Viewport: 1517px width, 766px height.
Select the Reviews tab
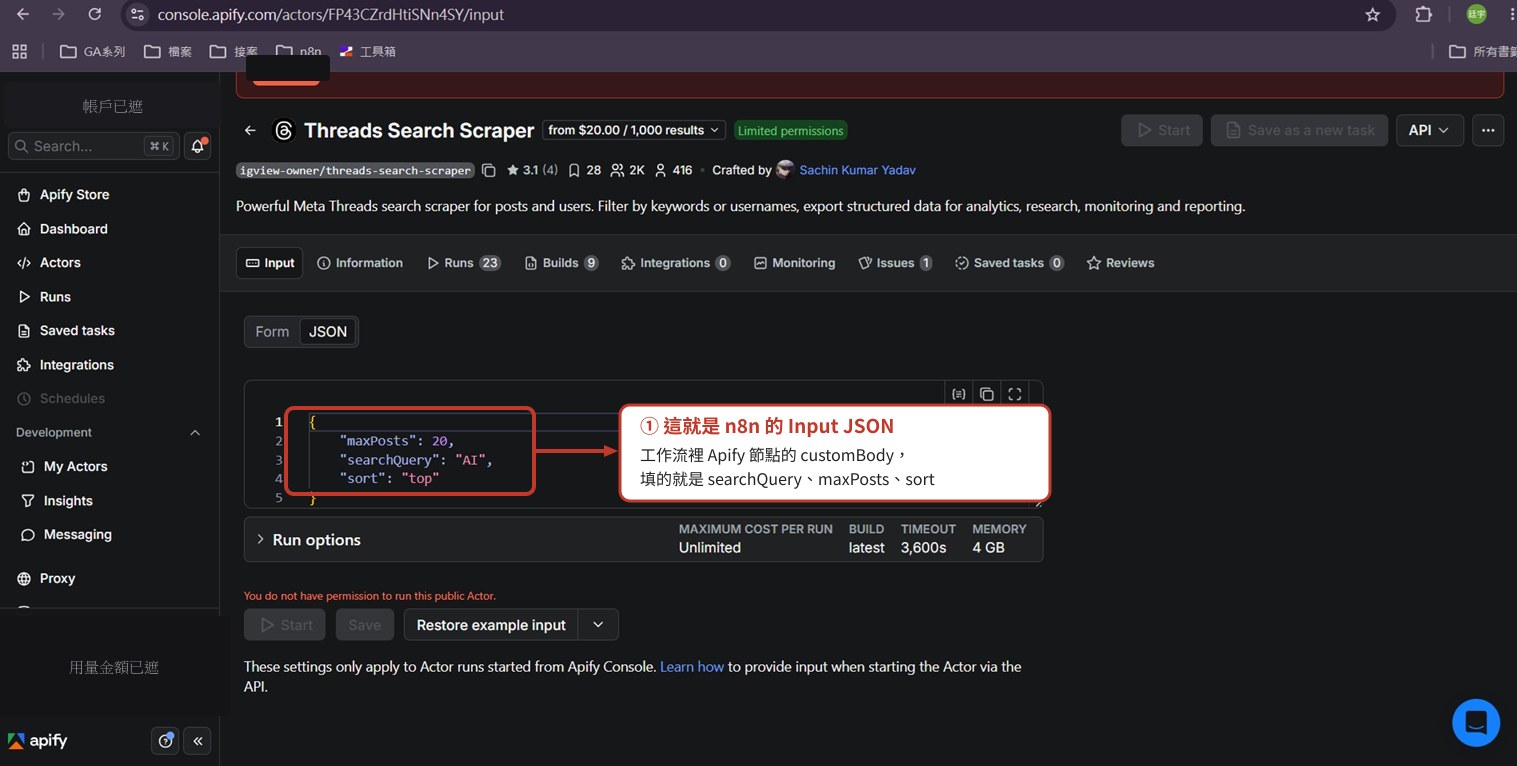(x=1120, y=263)
